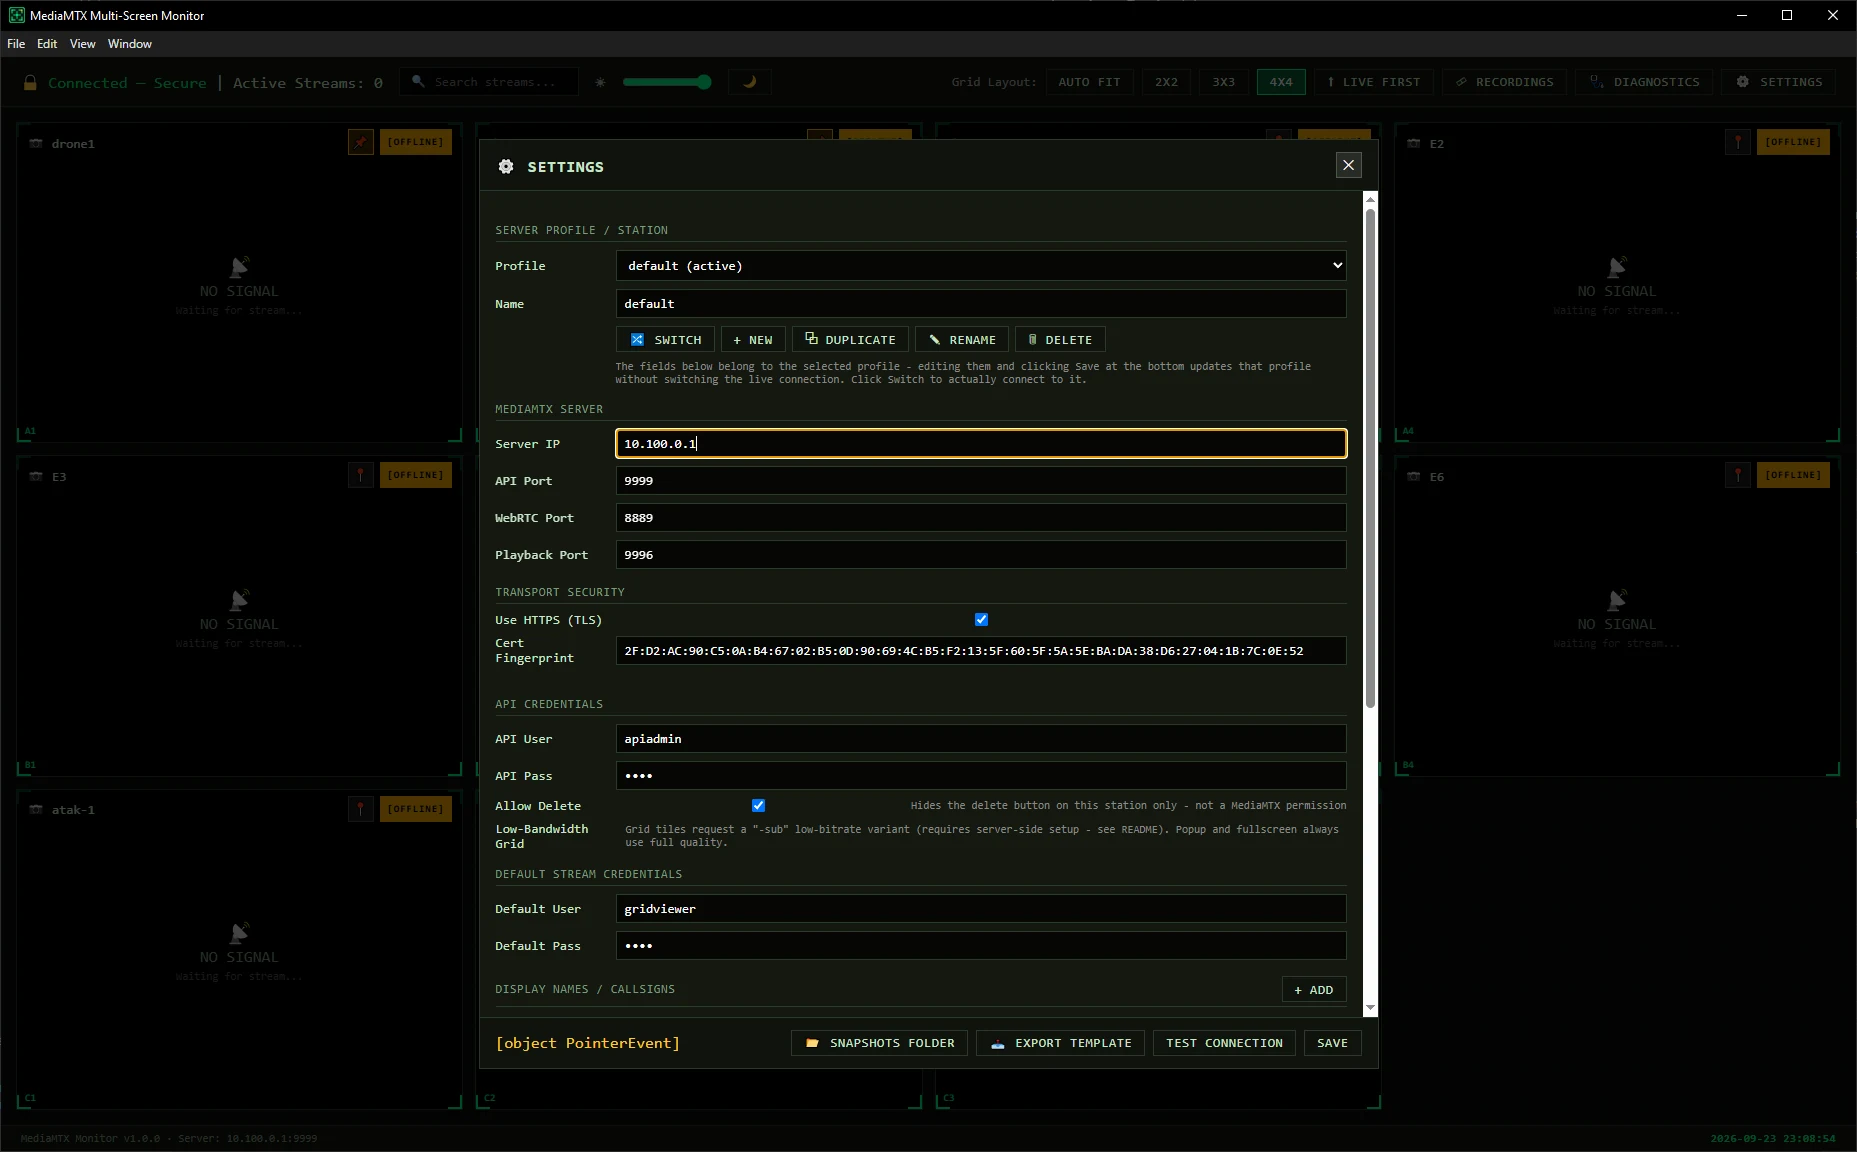Click the pin icon on the E2 tile

[1738, 142]
